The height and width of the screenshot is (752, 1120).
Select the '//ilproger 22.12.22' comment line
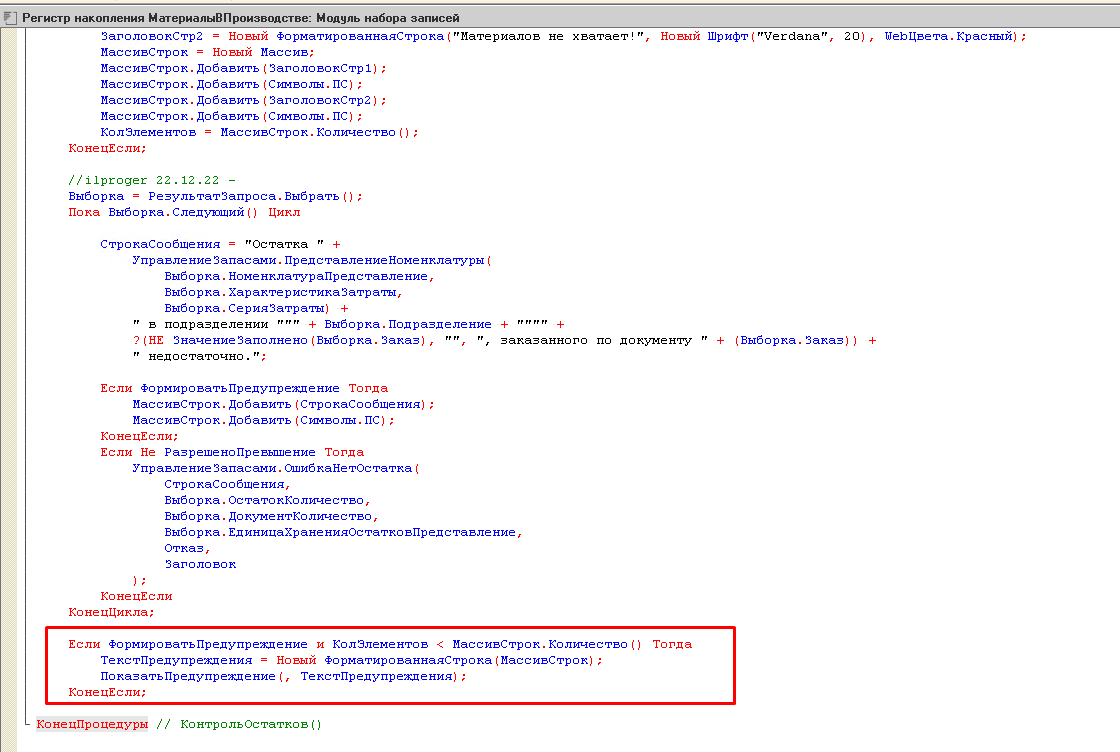151,180
